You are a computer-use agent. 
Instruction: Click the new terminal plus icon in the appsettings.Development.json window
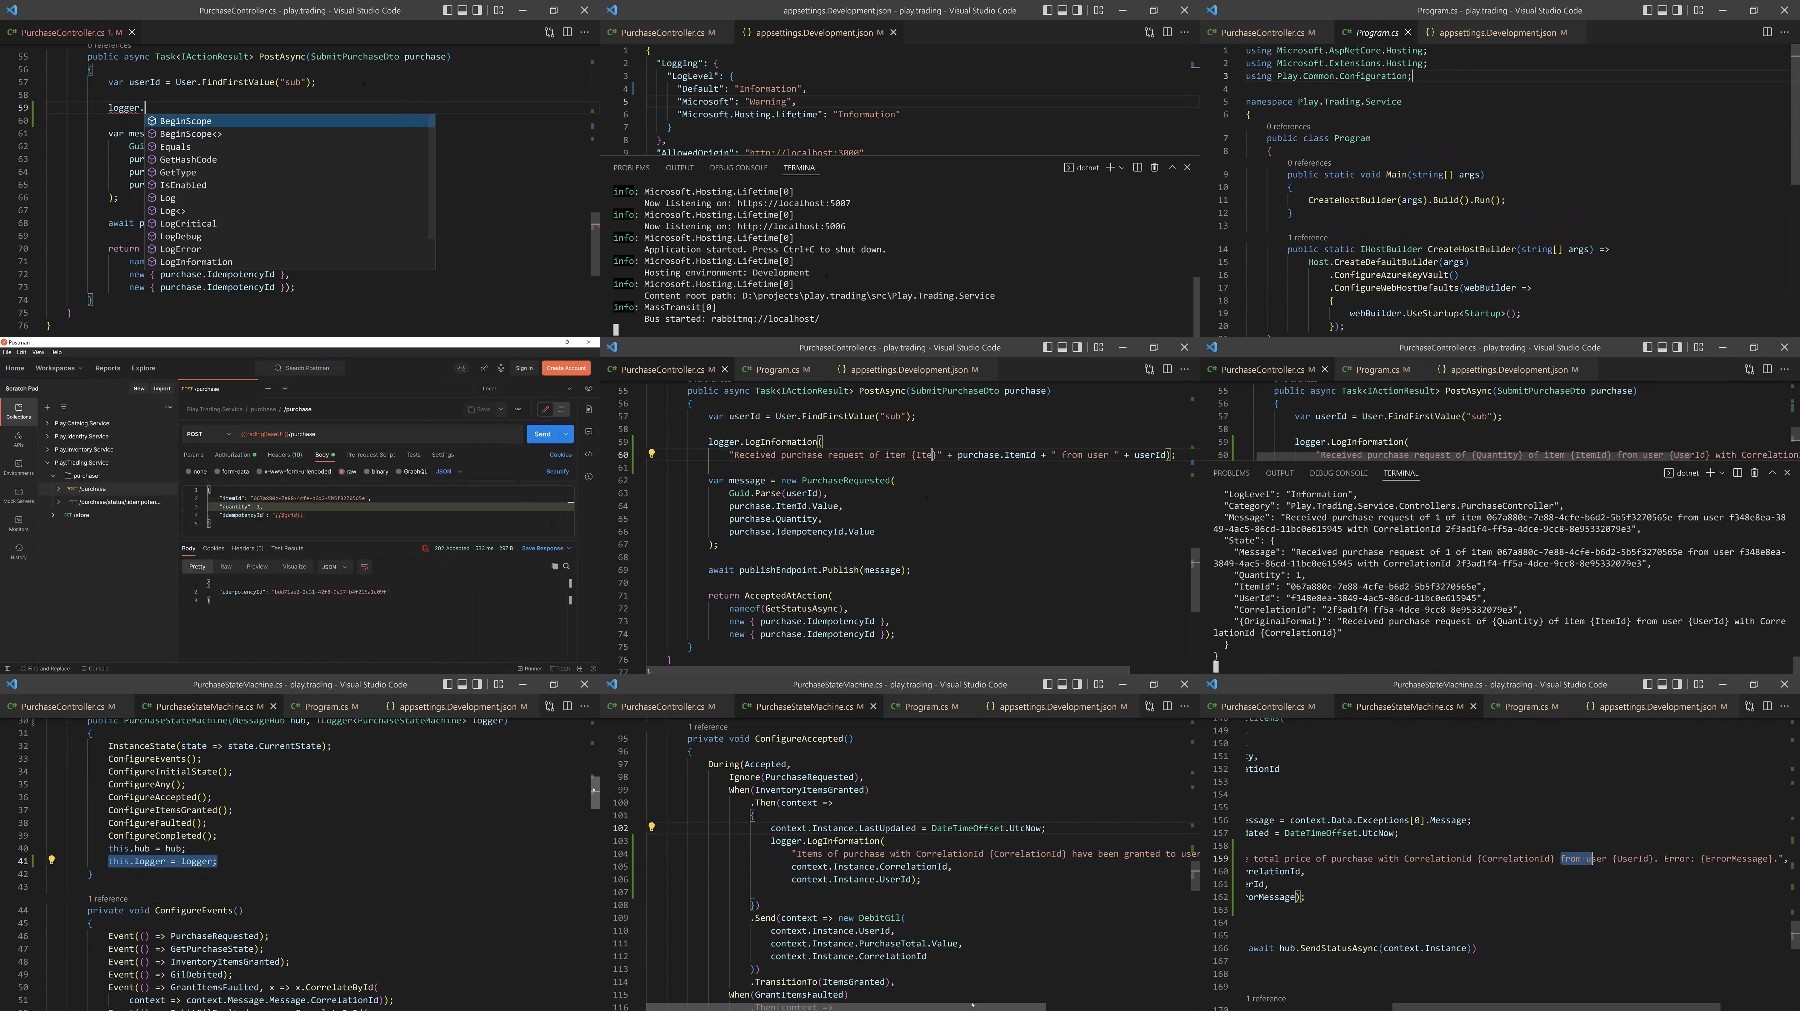pos(1110,167)
